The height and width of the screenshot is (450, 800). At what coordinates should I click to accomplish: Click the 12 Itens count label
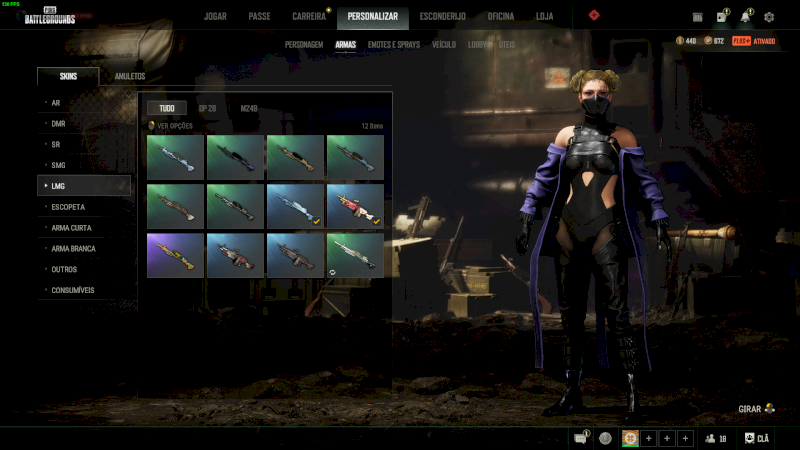coord(372,126)
